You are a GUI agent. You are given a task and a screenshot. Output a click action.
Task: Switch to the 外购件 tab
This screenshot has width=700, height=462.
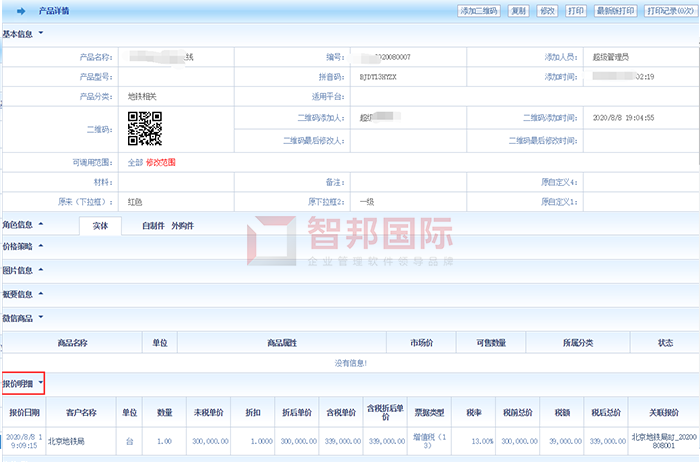[x=183, y=226]
